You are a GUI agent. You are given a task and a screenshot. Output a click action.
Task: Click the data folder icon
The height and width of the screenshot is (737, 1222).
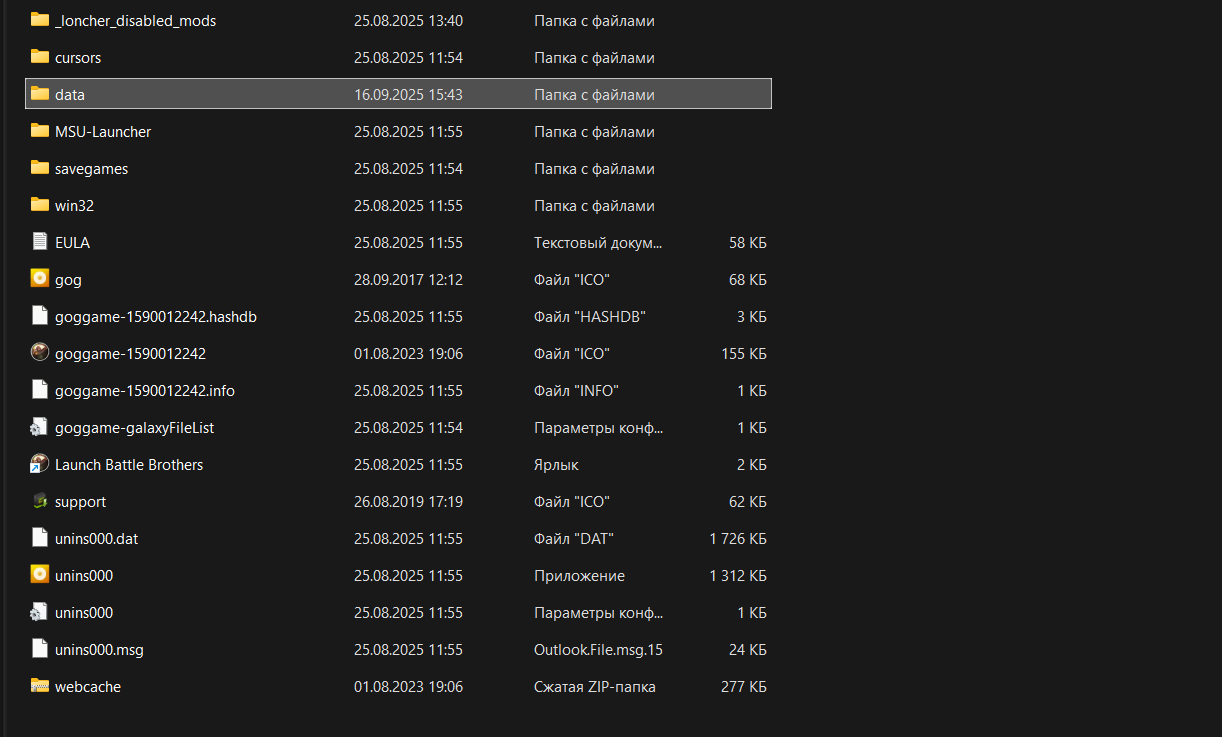point(40,94)
